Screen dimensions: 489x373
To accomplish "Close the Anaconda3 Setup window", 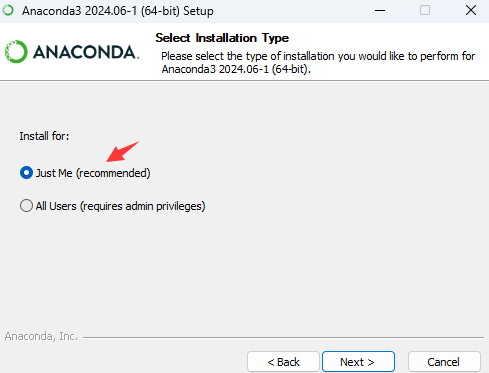I will point(471,10).
